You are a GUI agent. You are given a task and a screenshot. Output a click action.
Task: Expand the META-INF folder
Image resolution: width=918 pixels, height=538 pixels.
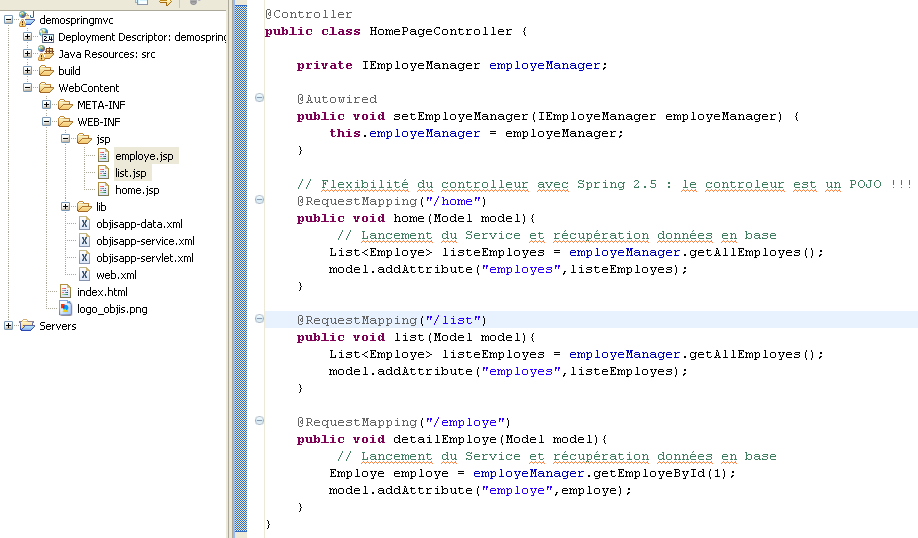[46, 105]
